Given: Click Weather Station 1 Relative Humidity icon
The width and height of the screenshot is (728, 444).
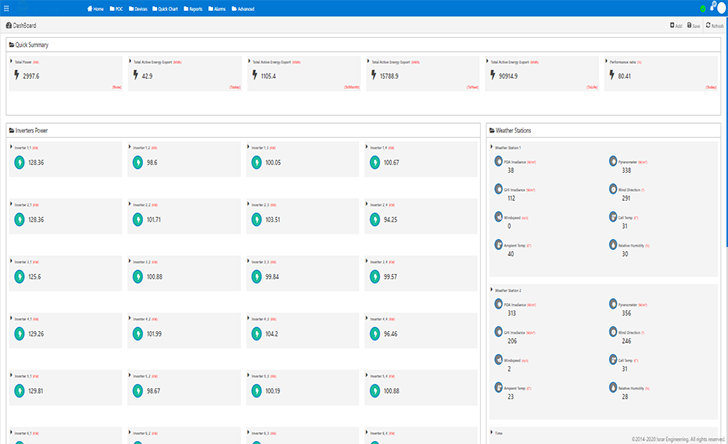Looking at the screenshot, I should tap(613, 244).
